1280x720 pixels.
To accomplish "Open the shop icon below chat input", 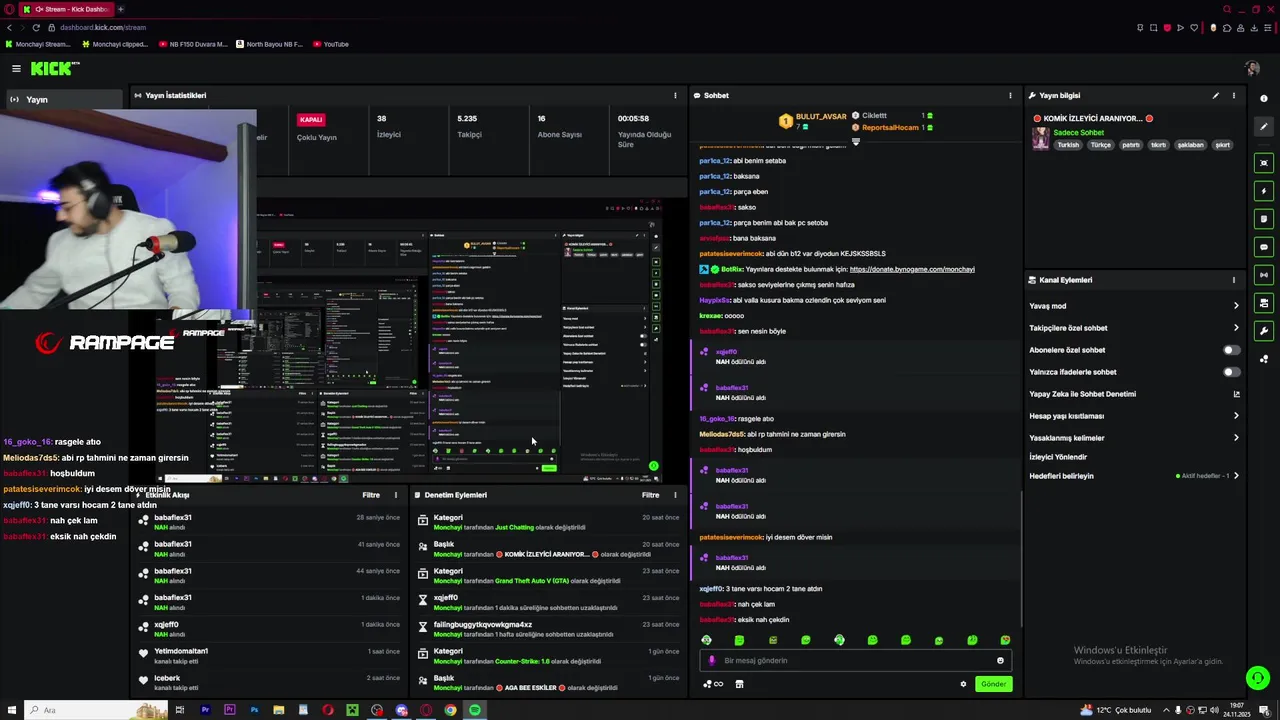I will tap(739, 684).
